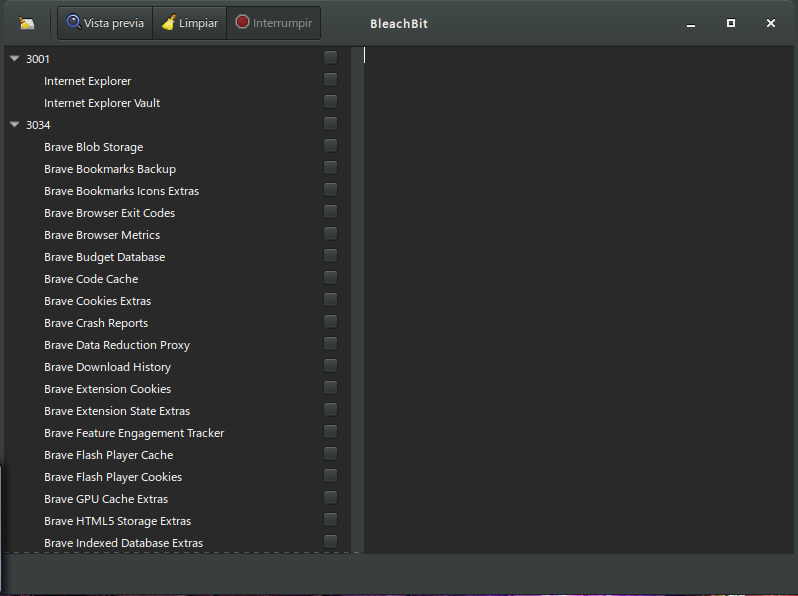Enable Brave Flash Player Cookies checkbox
This screenshot has width=798, height=596.
(330, 475)
